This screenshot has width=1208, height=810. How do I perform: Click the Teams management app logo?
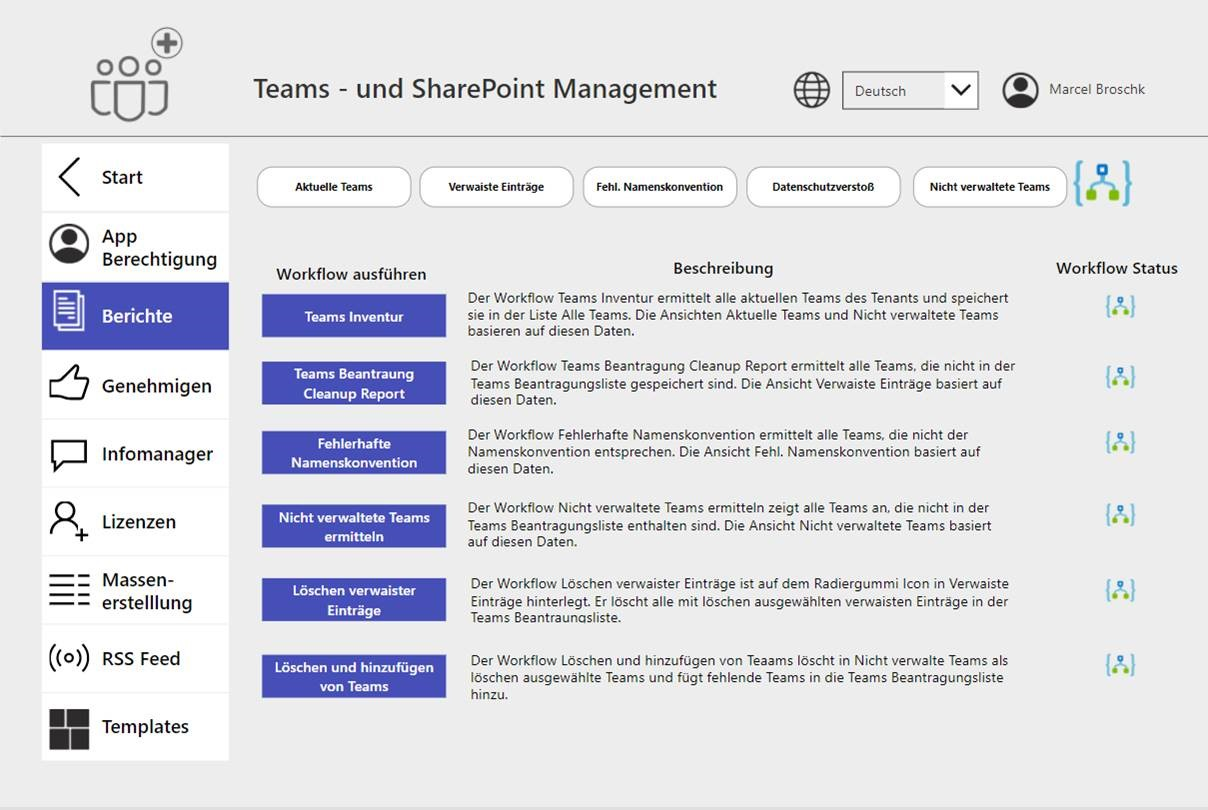tap(133, 76)
